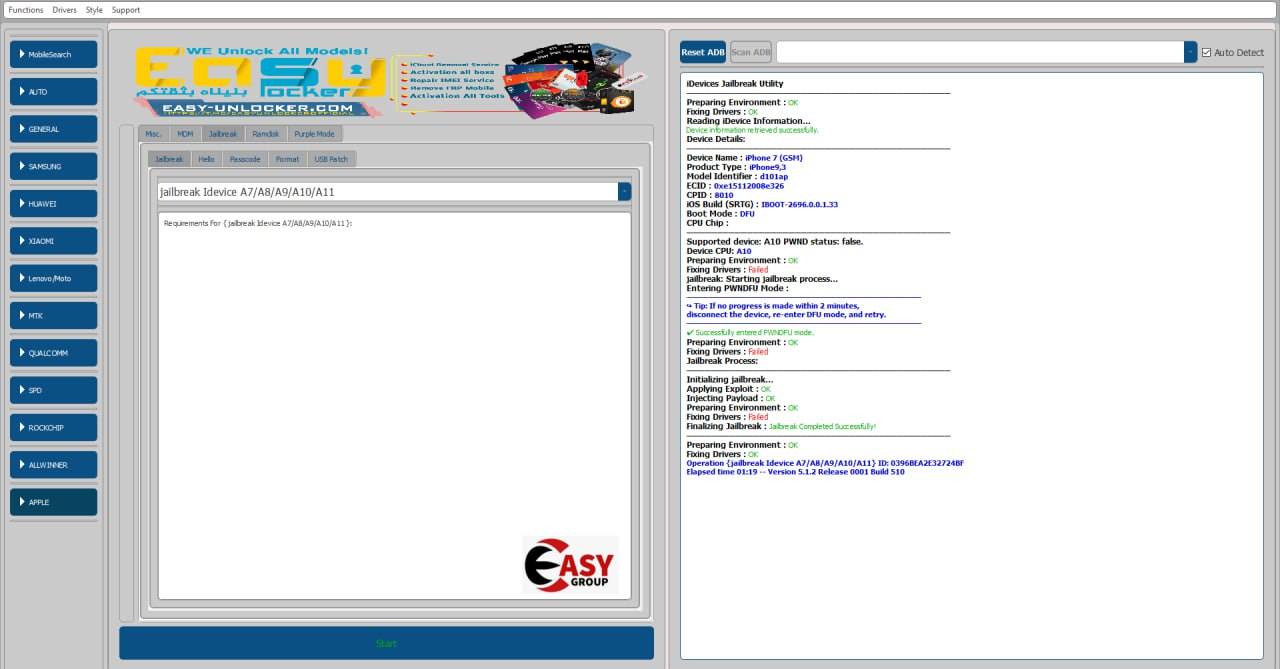Switch to the Hello sub-tab
The image size is (1280, 669).
[206, 159]
